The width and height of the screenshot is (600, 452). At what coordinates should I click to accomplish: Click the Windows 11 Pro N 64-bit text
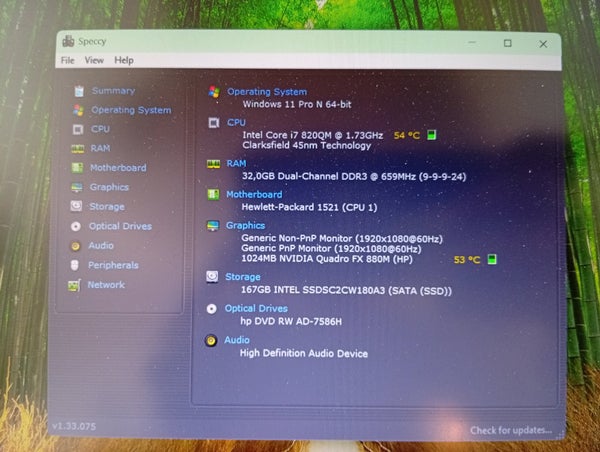point(297,104)
